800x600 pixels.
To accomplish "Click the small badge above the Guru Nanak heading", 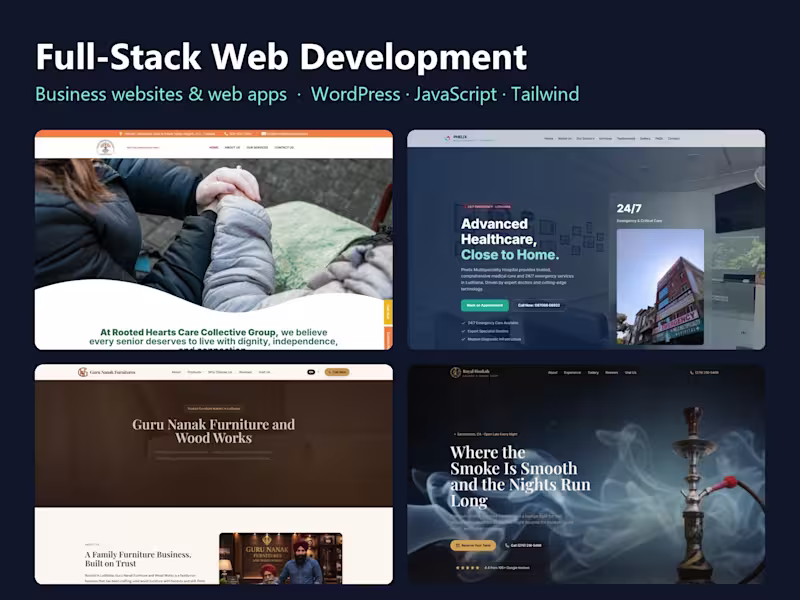I will (213, 408).
